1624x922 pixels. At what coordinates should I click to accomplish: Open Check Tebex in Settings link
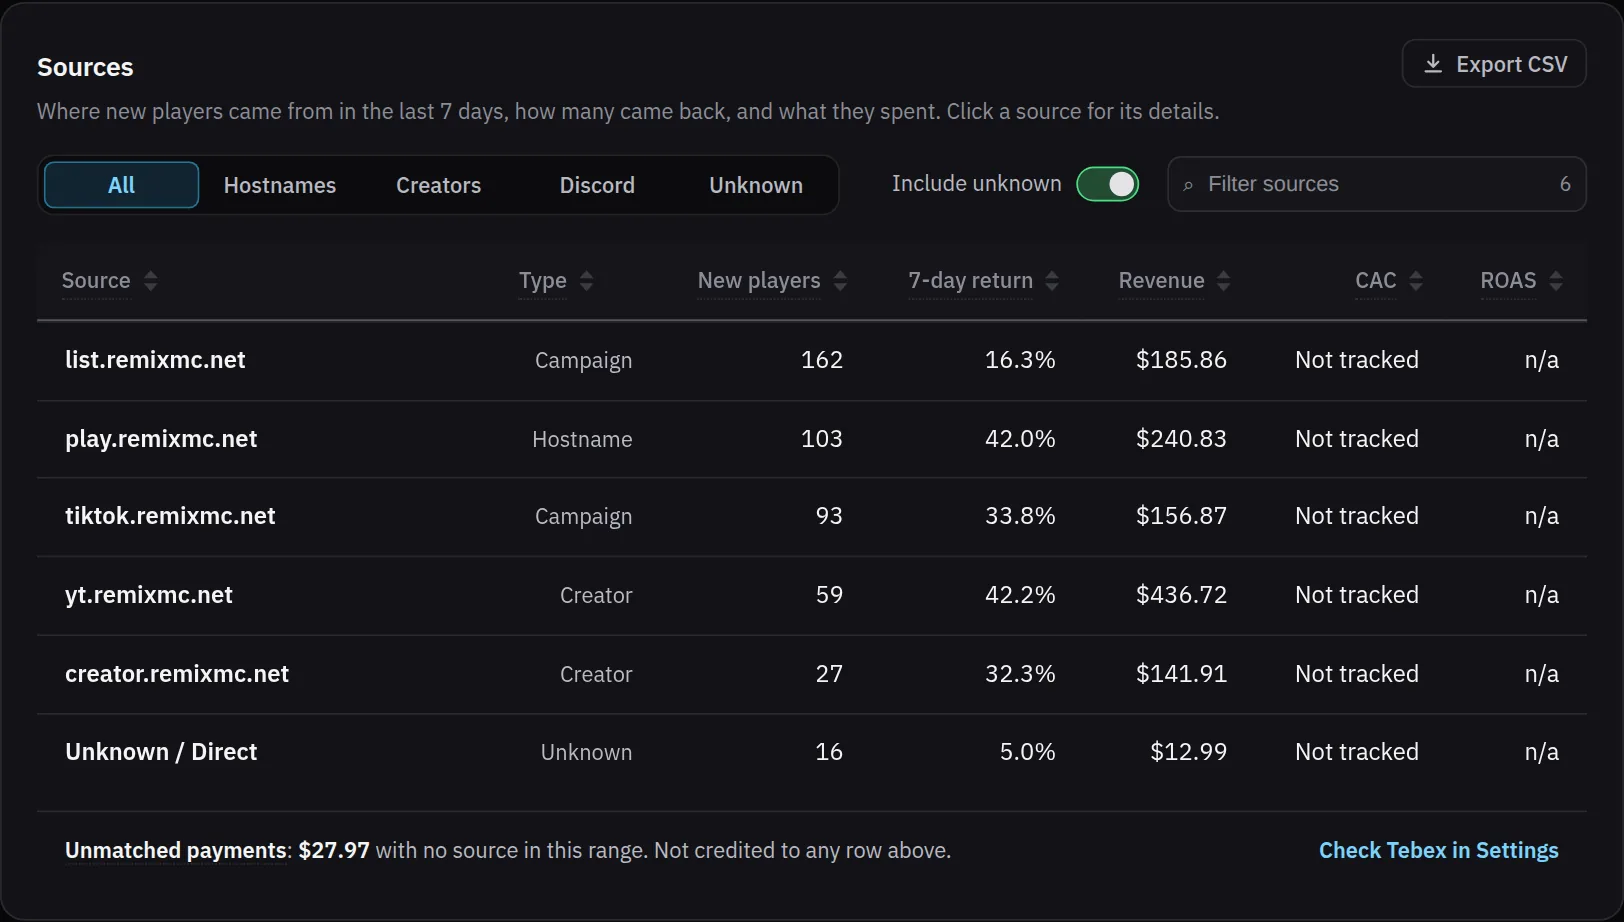click(x=1438, y=850)
